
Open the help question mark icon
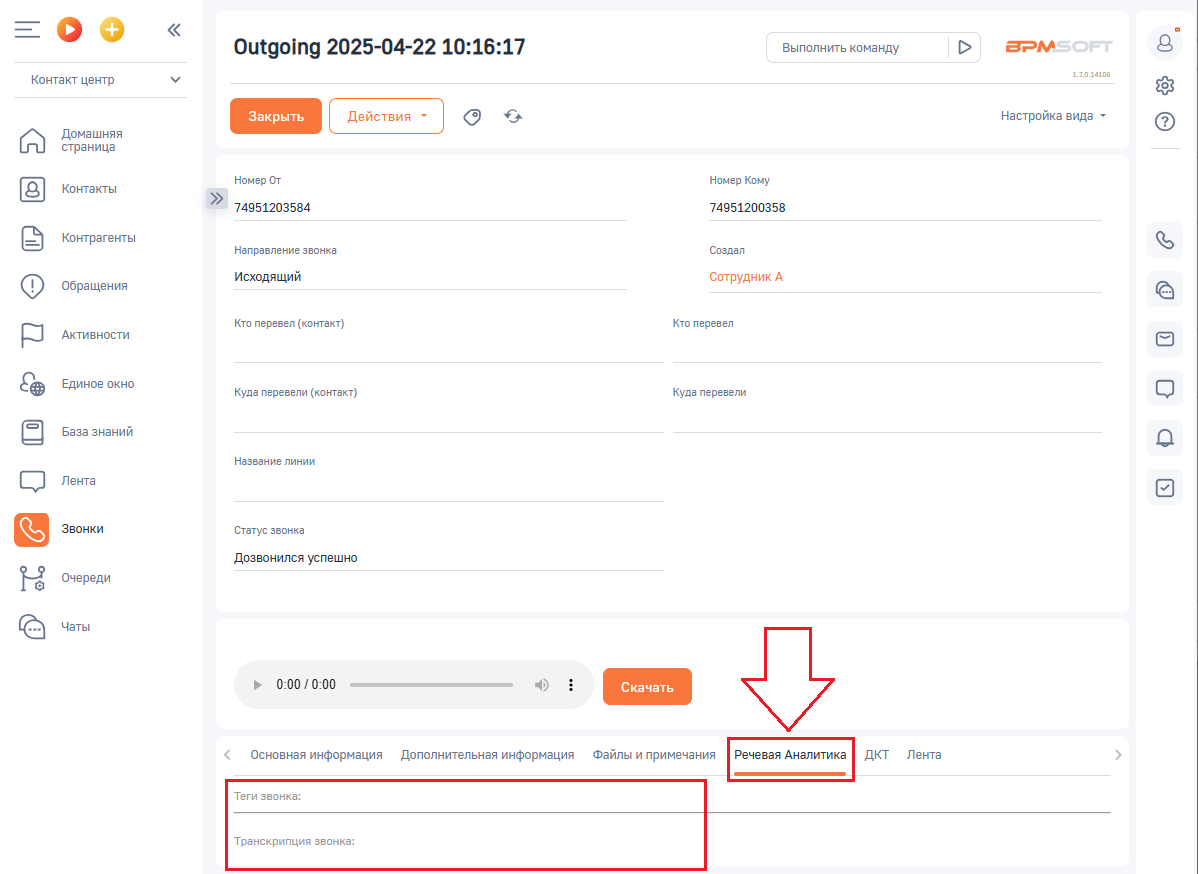[1164, 121]
